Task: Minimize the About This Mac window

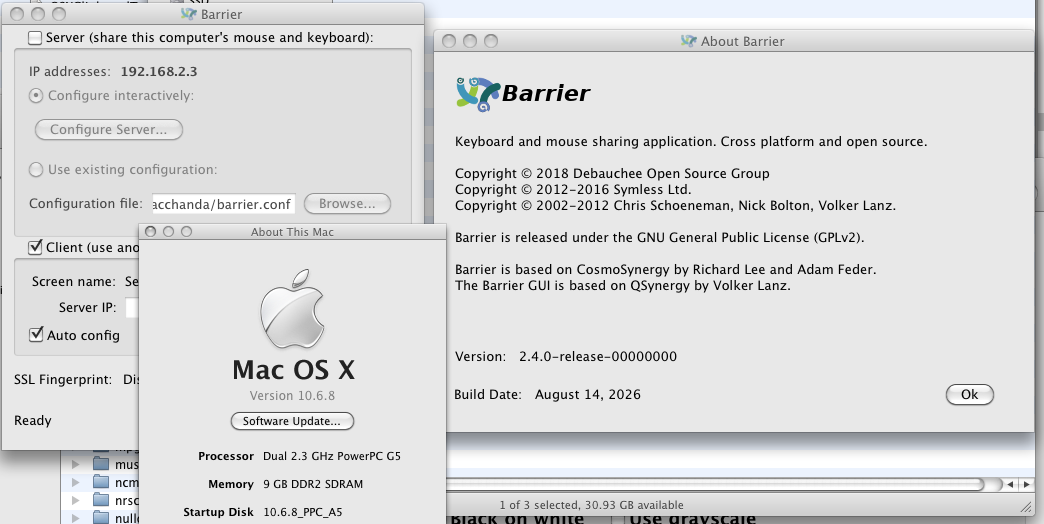Action: 168,232
